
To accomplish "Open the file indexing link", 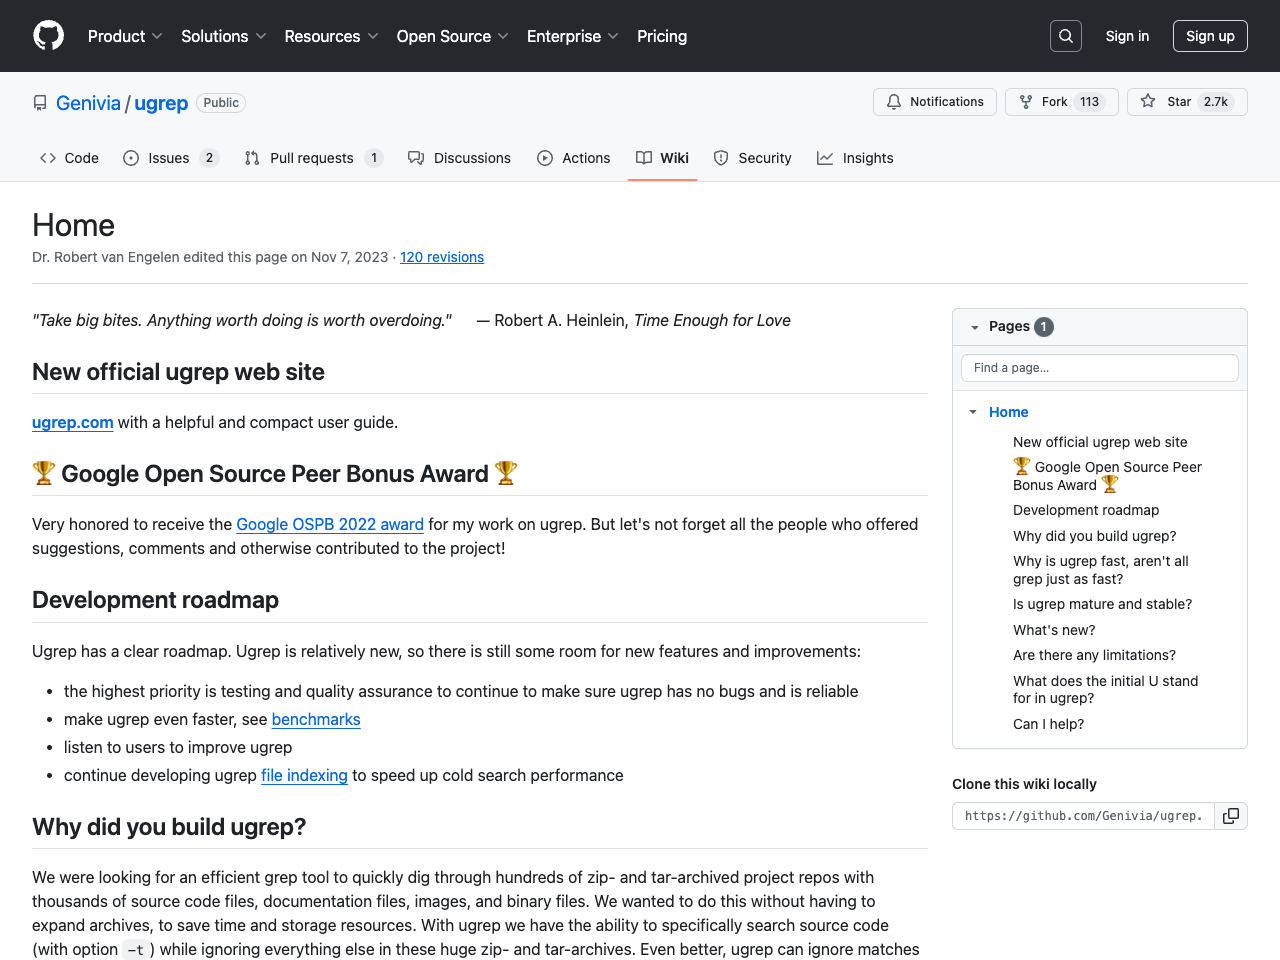I will 304,775.
